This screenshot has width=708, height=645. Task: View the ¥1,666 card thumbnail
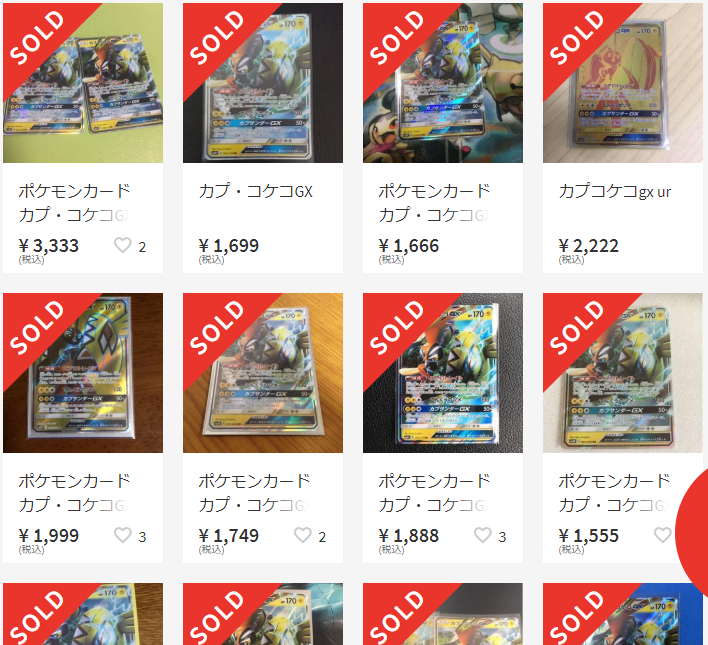tap(443, 83)
